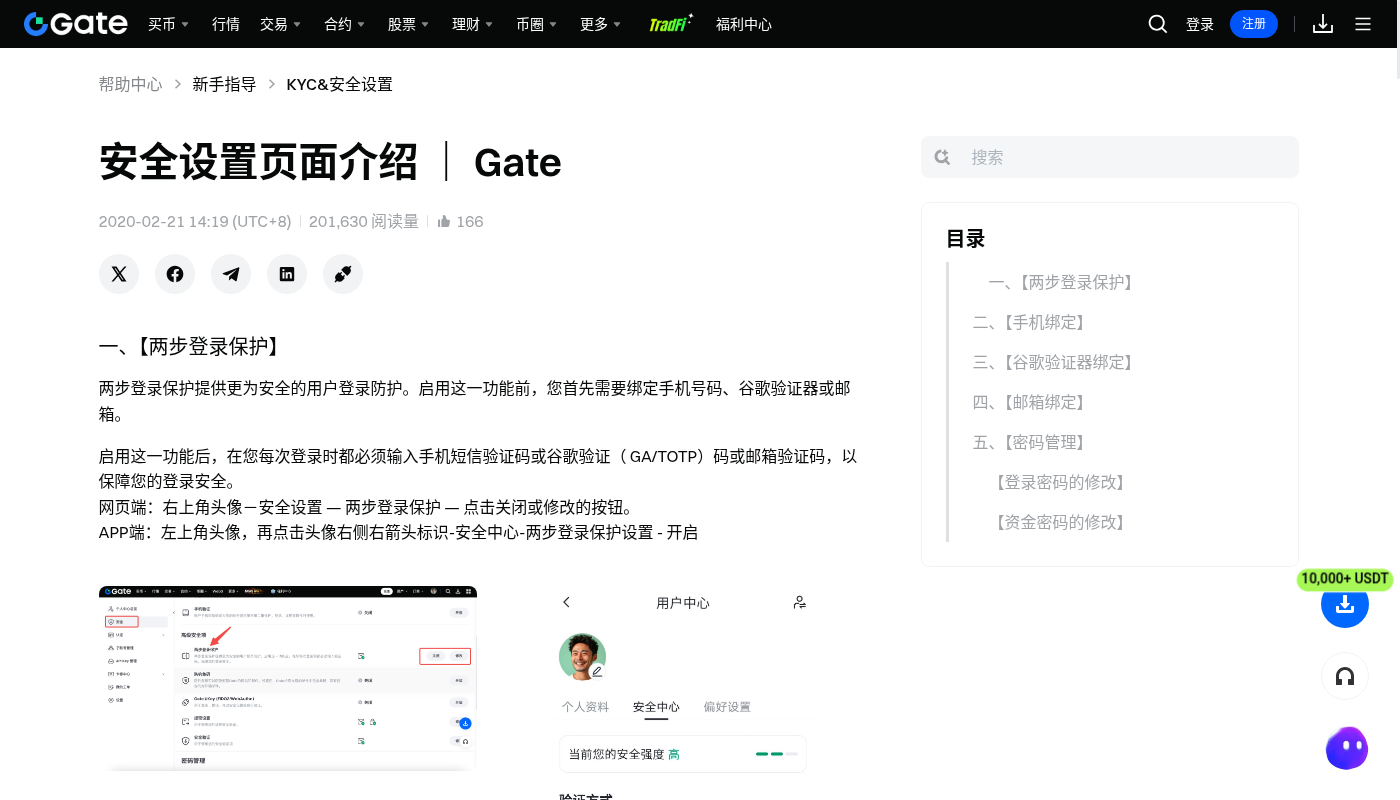The image size is (1400, 800).
Task: Click the 登录 link
Action: pyautogui.click(x=1200, y=24)
